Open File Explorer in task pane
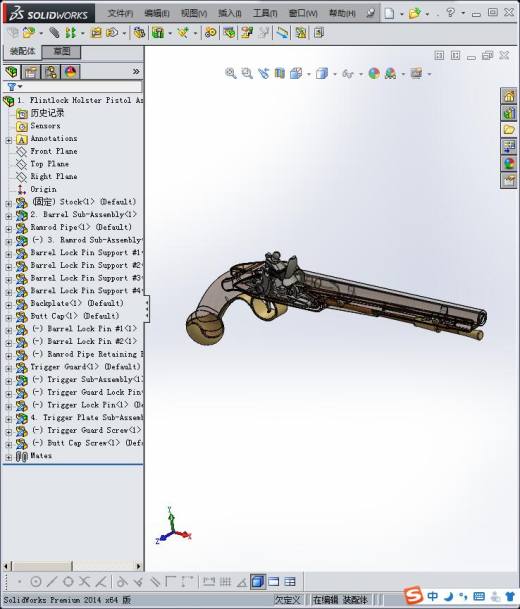This screenshot has height=609, width=520. click(509, 130)
